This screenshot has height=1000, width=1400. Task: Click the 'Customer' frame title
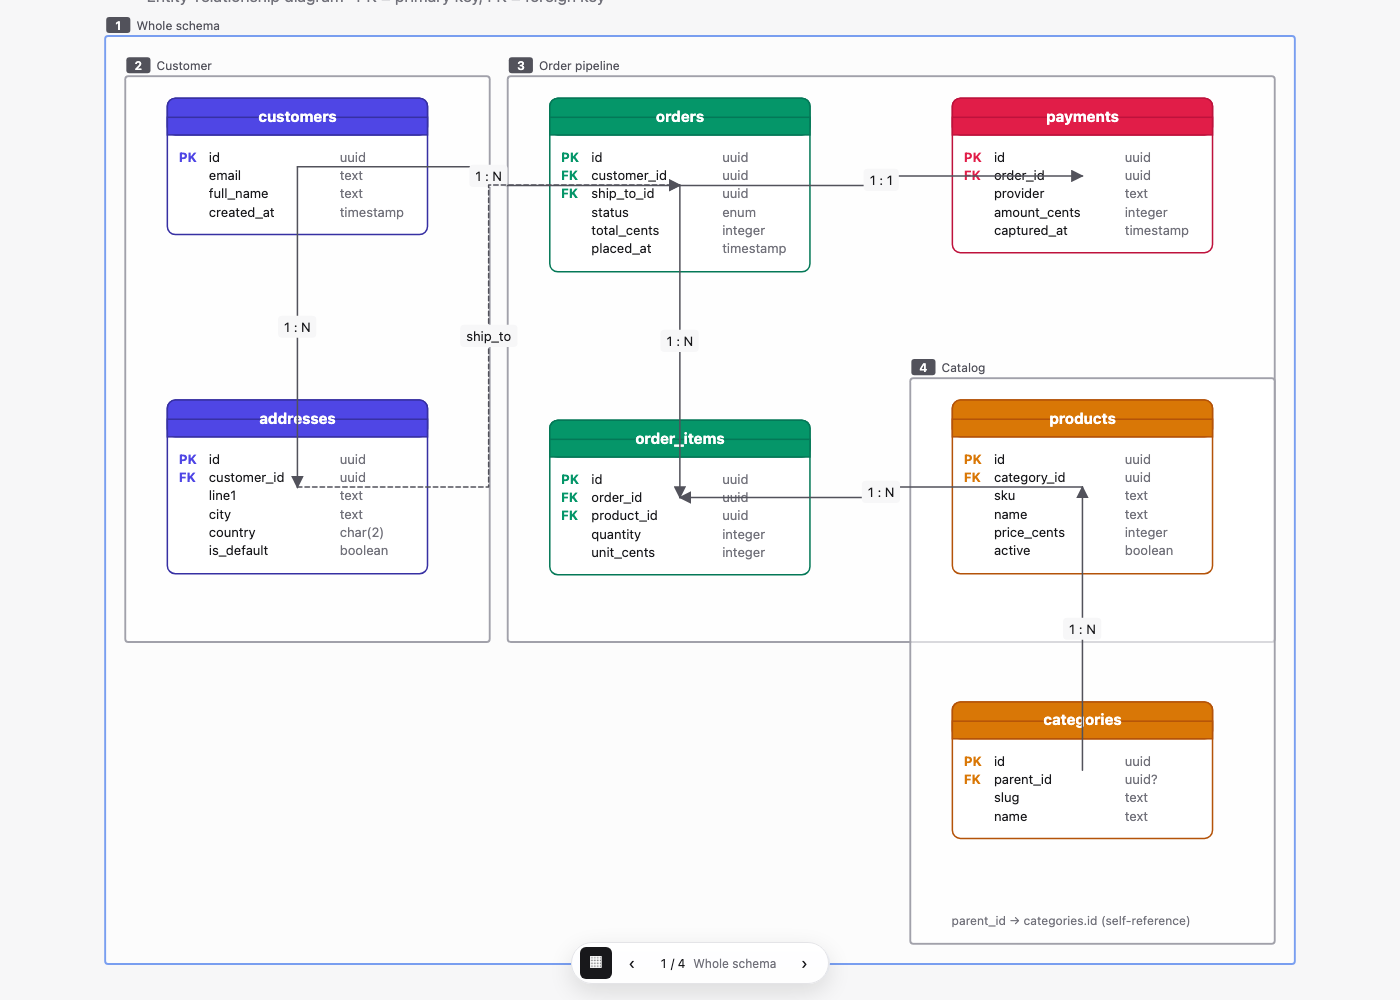(x=184, y=66)
